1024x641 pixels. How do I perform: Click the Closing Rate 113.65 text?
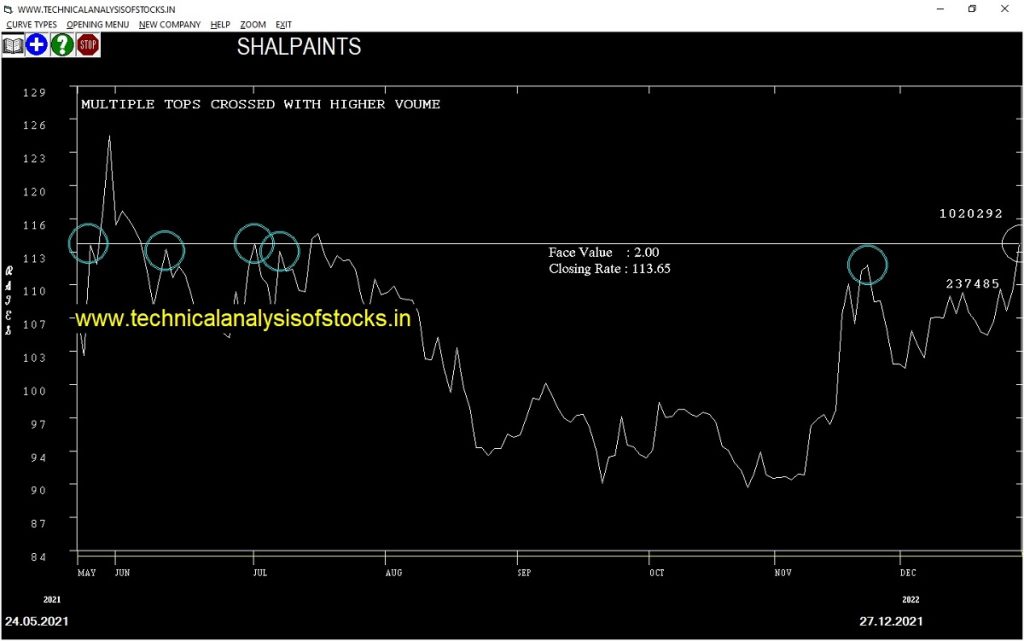point(609,269)
